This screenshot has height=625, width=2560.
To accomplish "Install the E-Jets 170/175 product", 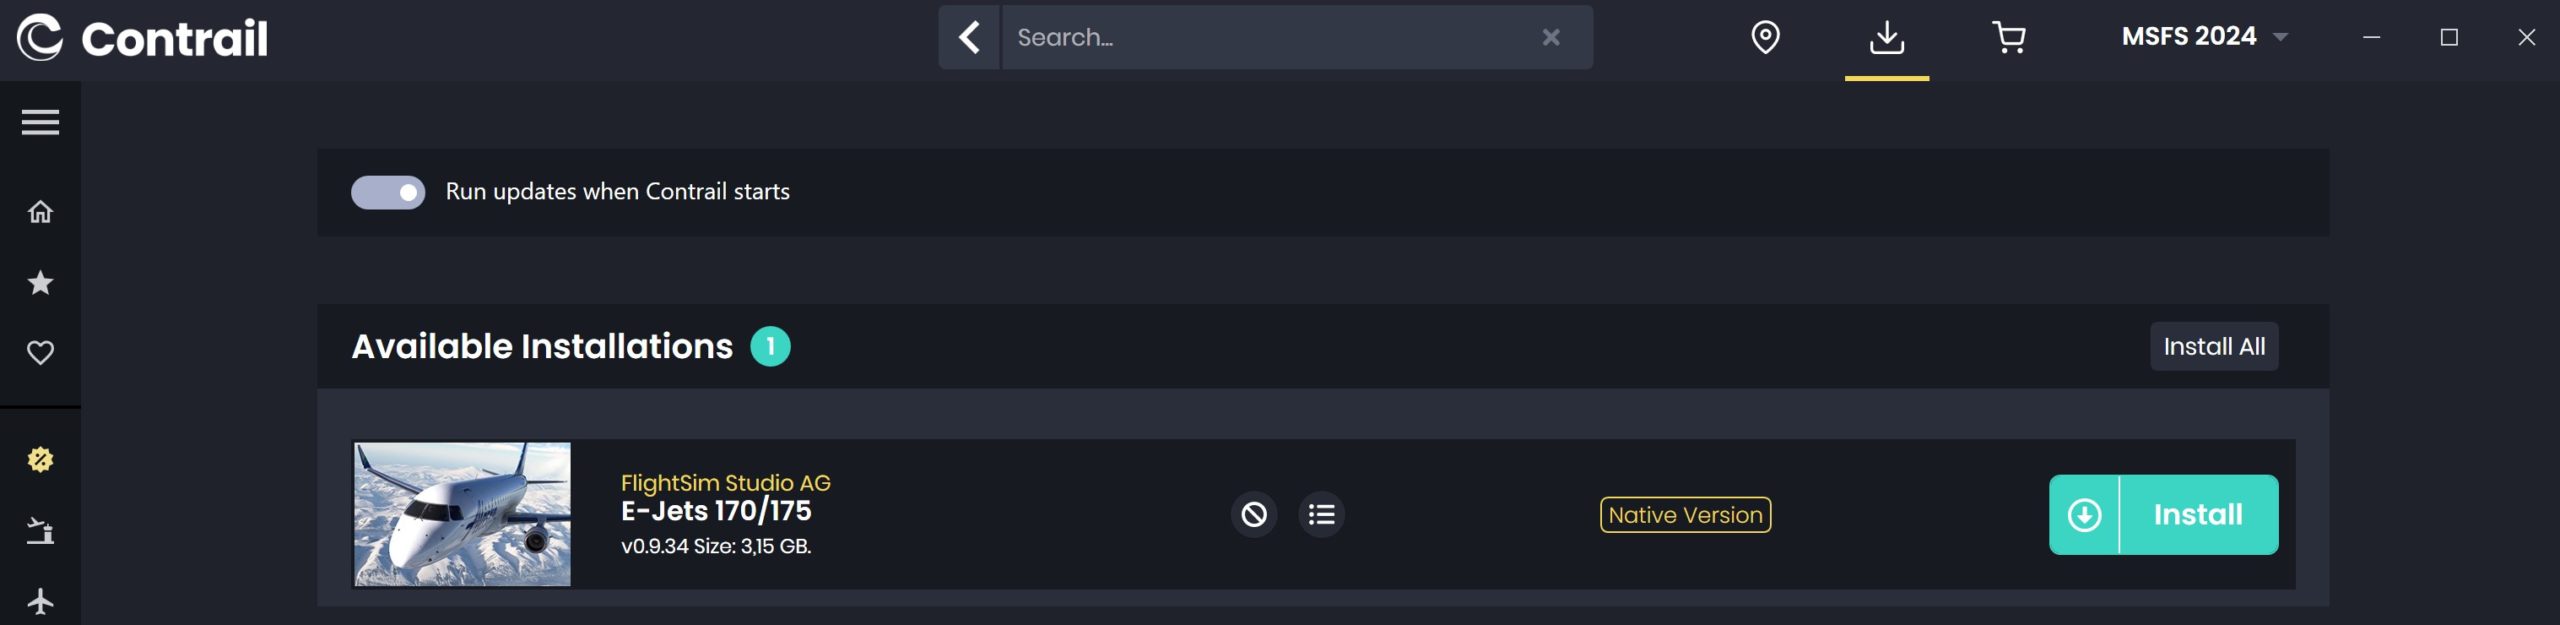I will (x=2163, y=515).
